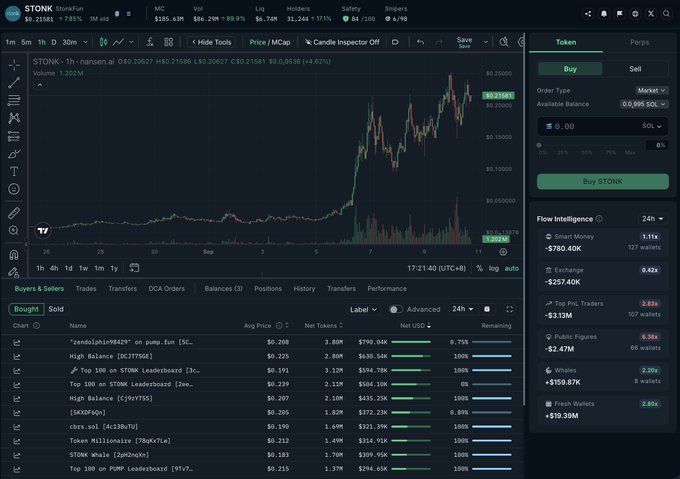Open the candlestick chart type icon
This screenshot has width=680, height=479.
point(103,42)
